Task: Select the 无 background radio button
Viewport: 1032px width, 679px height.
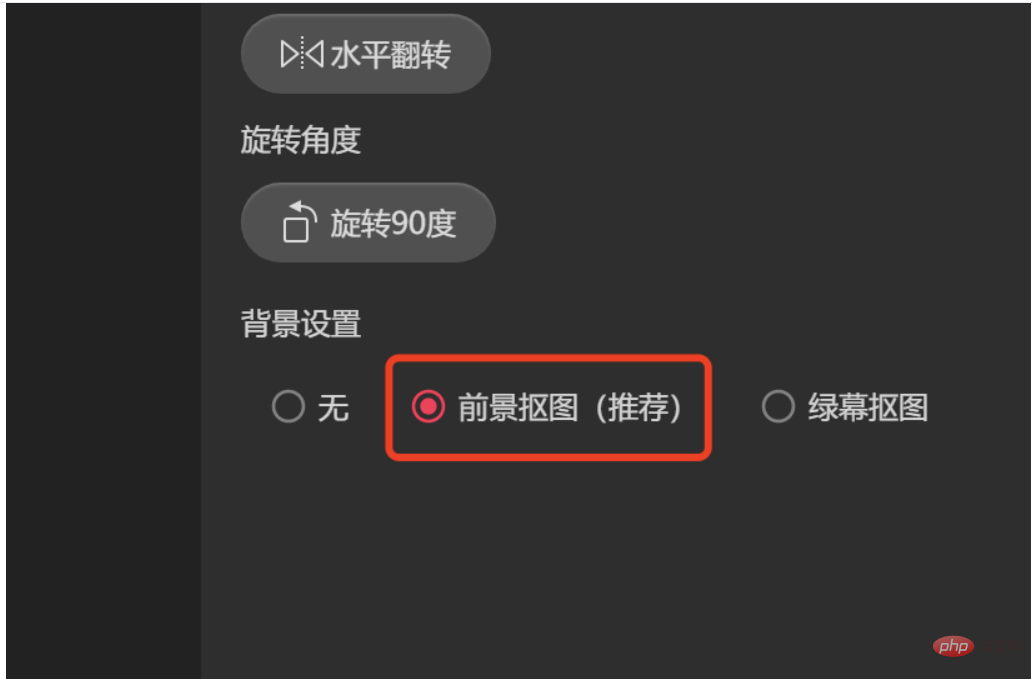Action: [x=288, y=406]
